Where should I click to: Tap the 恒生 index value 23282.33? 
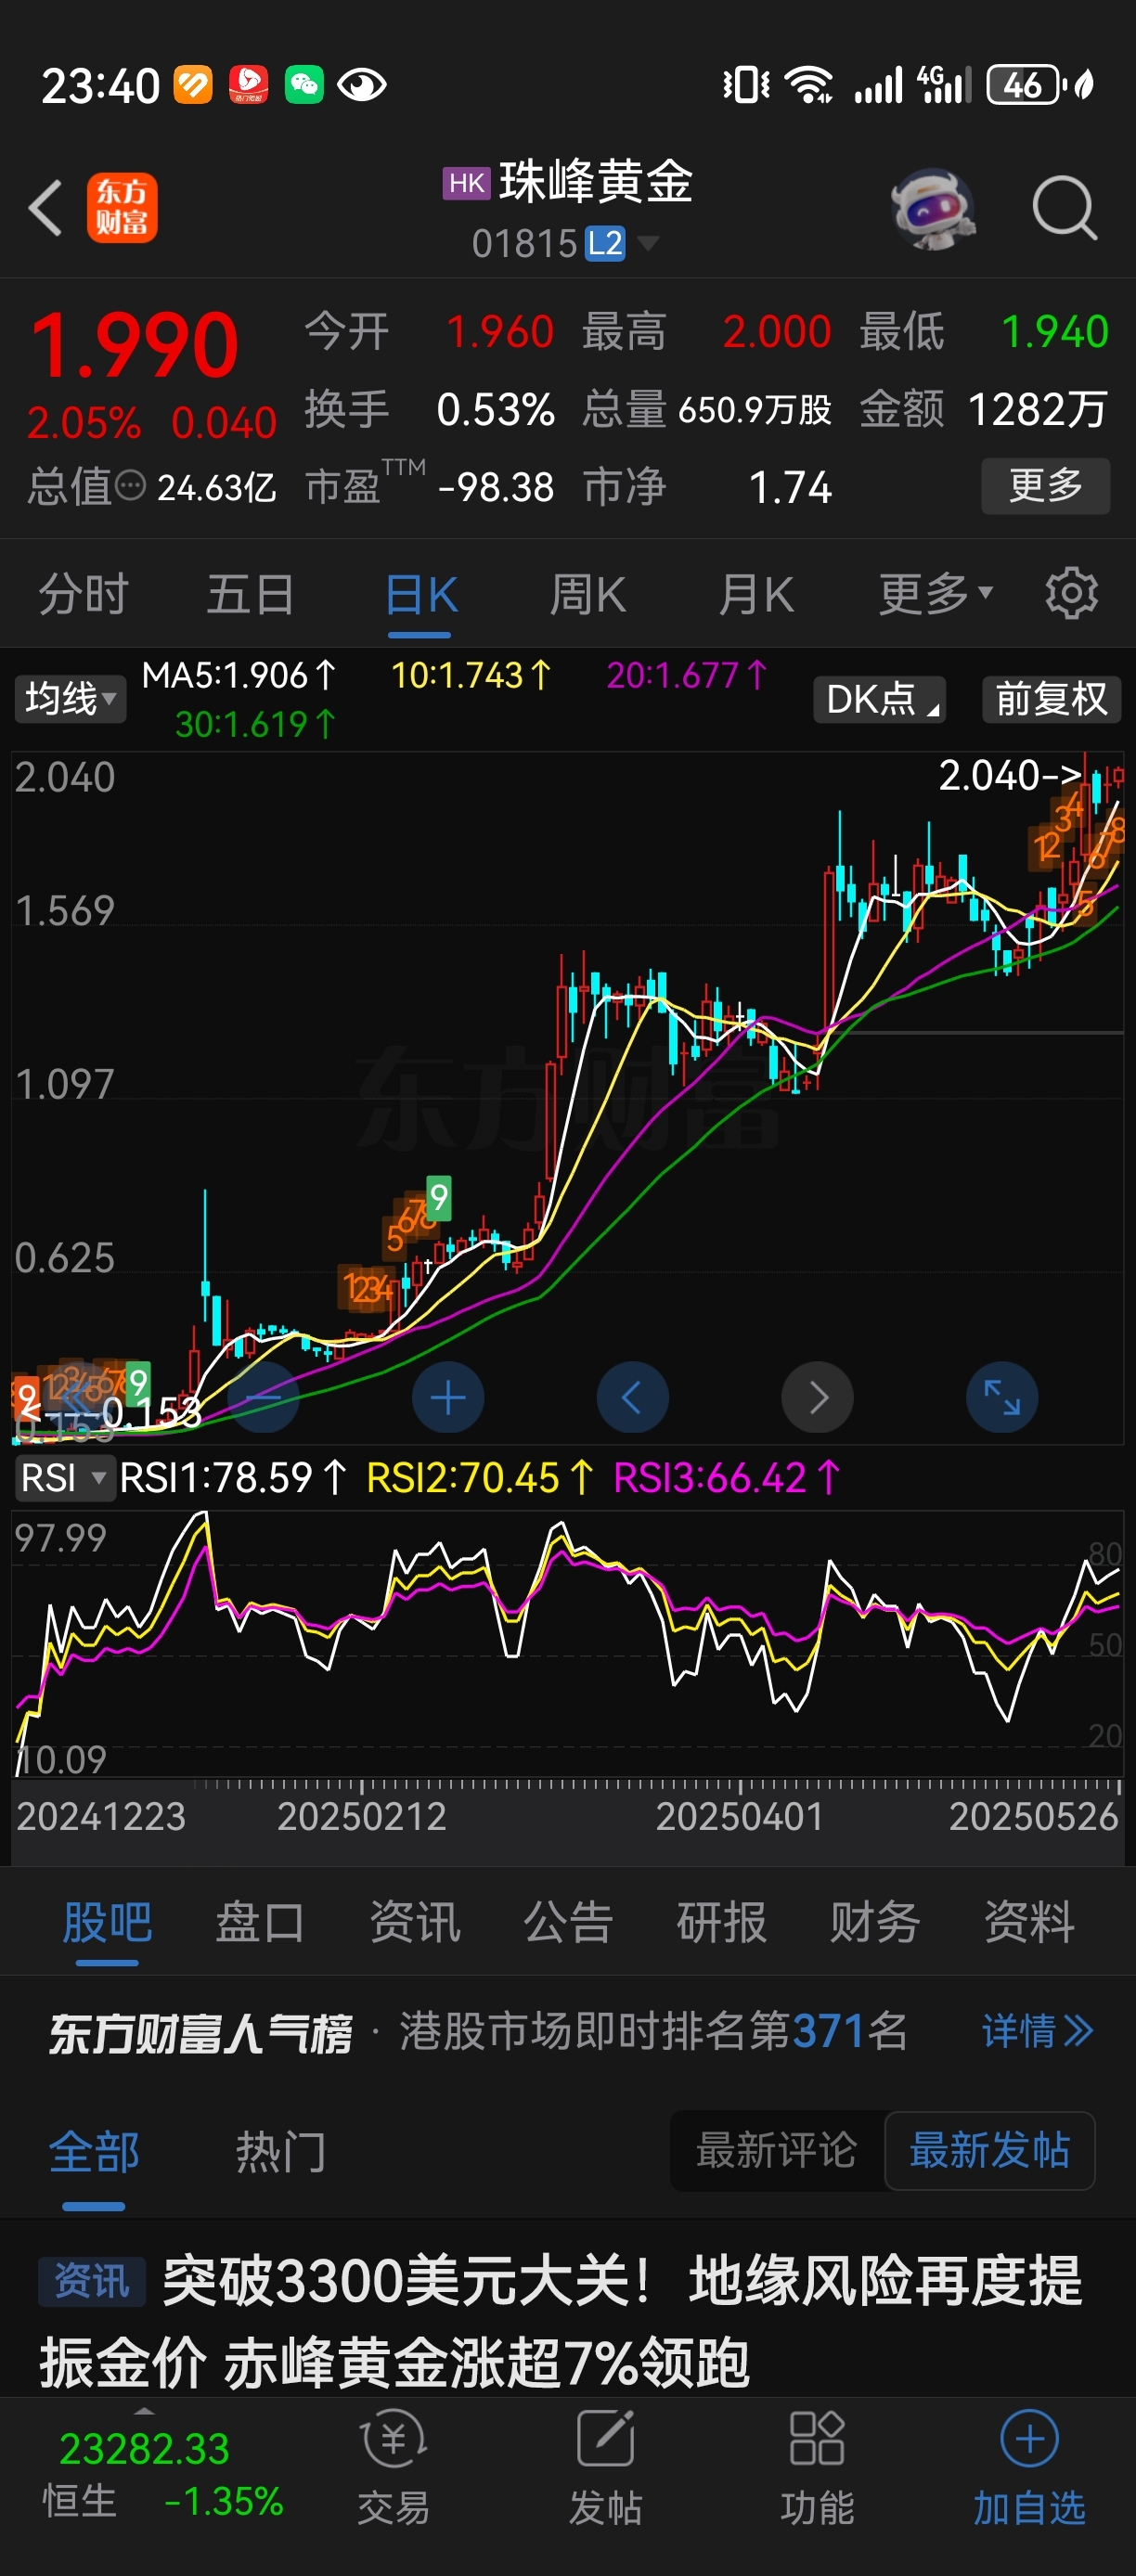pos(144,2449)
